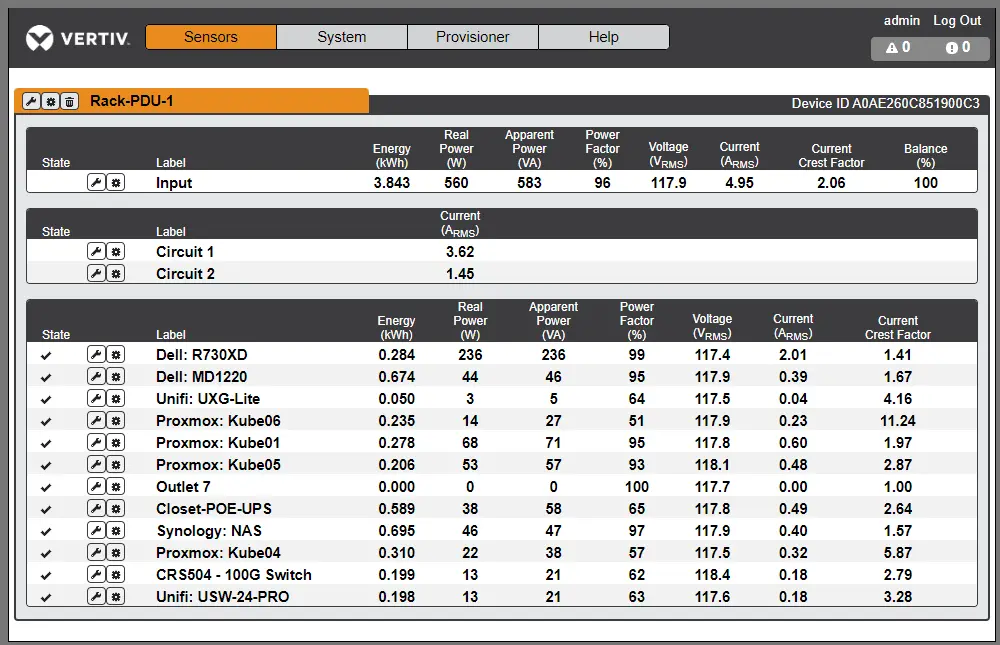Open gear settings for Rack-PDU-1 device
1000x645 pixels.
(50, 101)
